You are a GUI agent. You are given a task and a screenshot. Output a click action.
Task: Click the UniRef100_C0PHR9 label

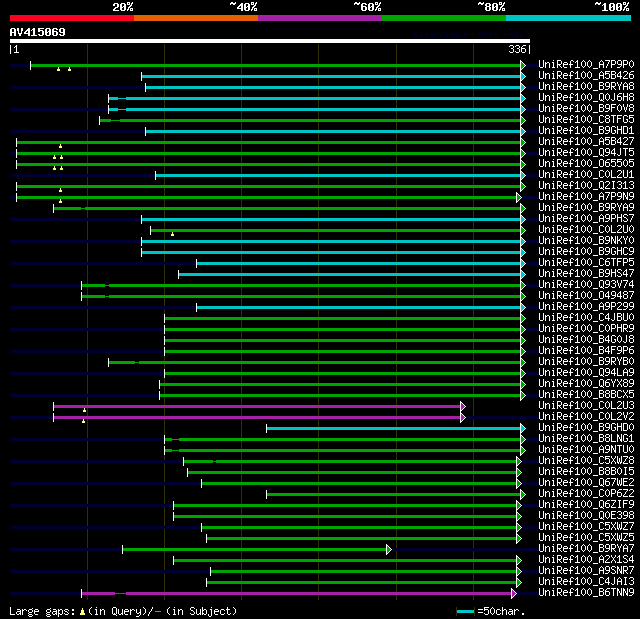pyautogui.click(x=586, y=329)
